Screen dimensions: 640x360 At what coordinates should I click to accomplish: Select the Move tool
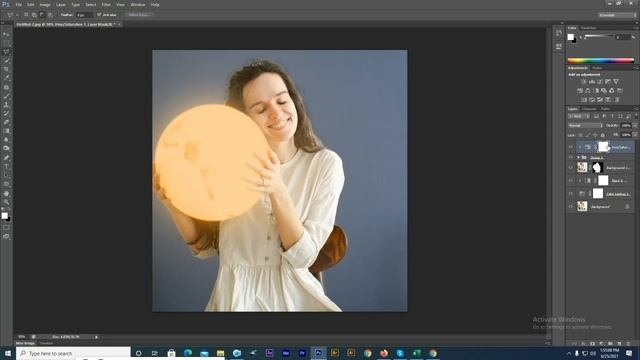[x=6, y=34]
